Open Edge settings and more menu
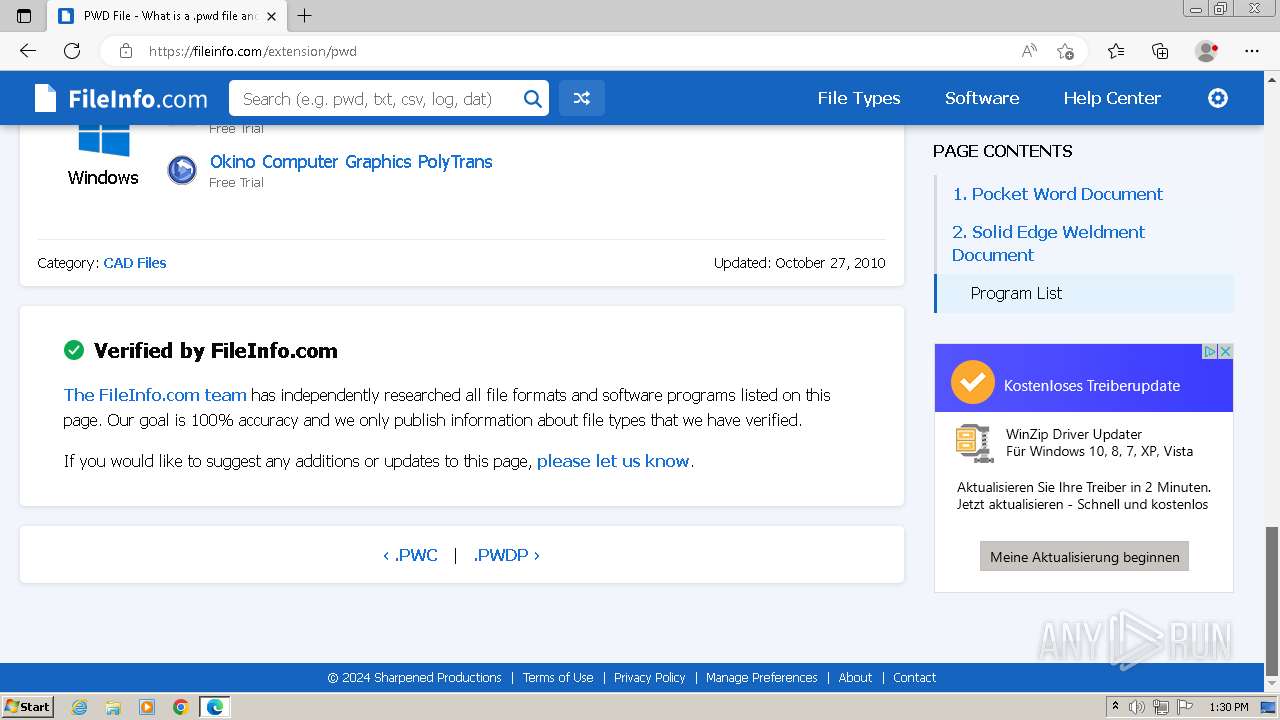The height and width of the screenshot is (720, 1280). [1252, 51]
